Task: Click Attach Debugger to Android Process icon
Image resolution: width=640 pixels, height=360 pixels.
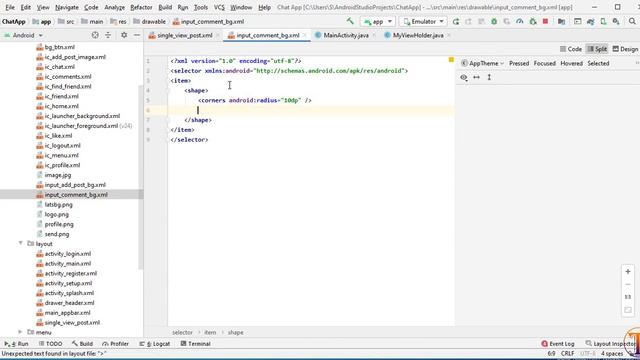Action: [x=533, y=22]
